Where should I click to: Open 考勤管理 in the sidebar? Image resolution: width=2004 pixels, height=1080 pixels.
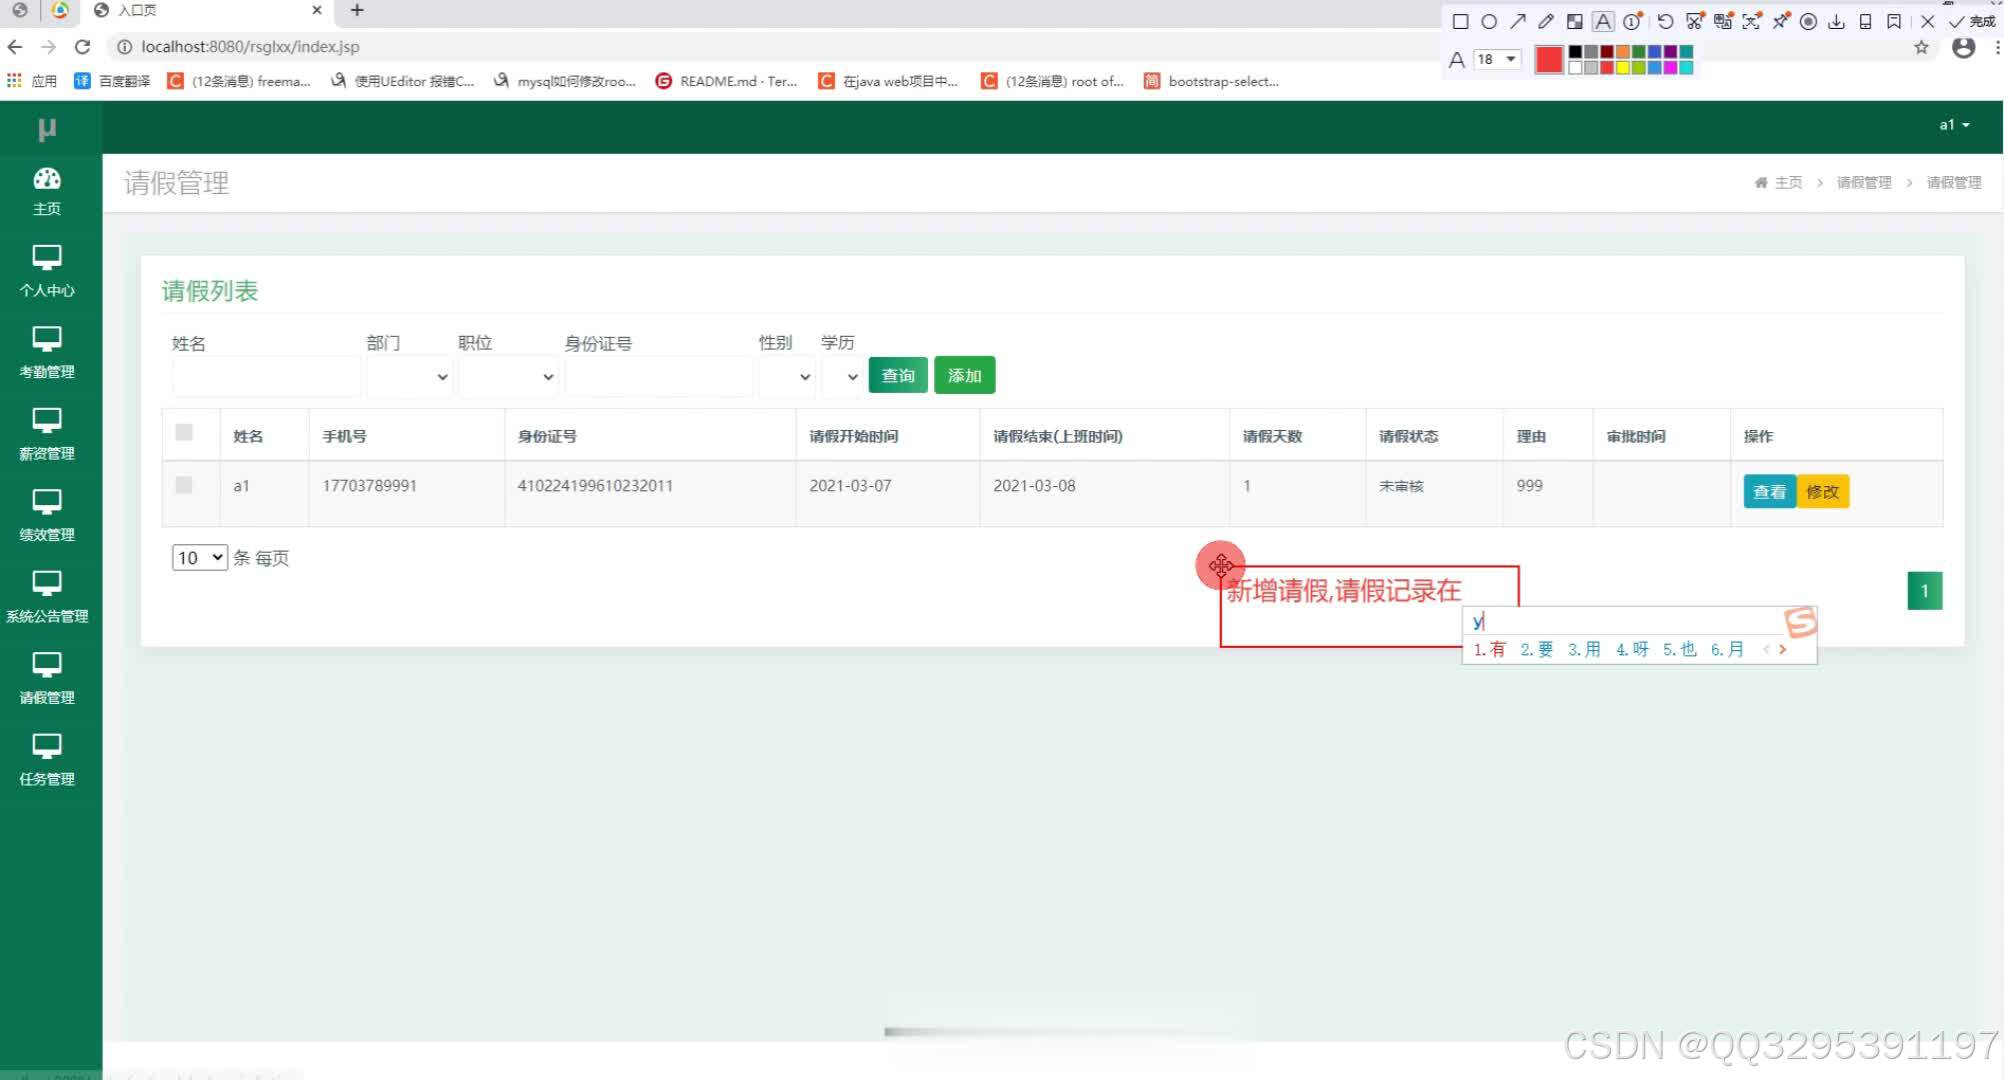(x=47, y=353)
